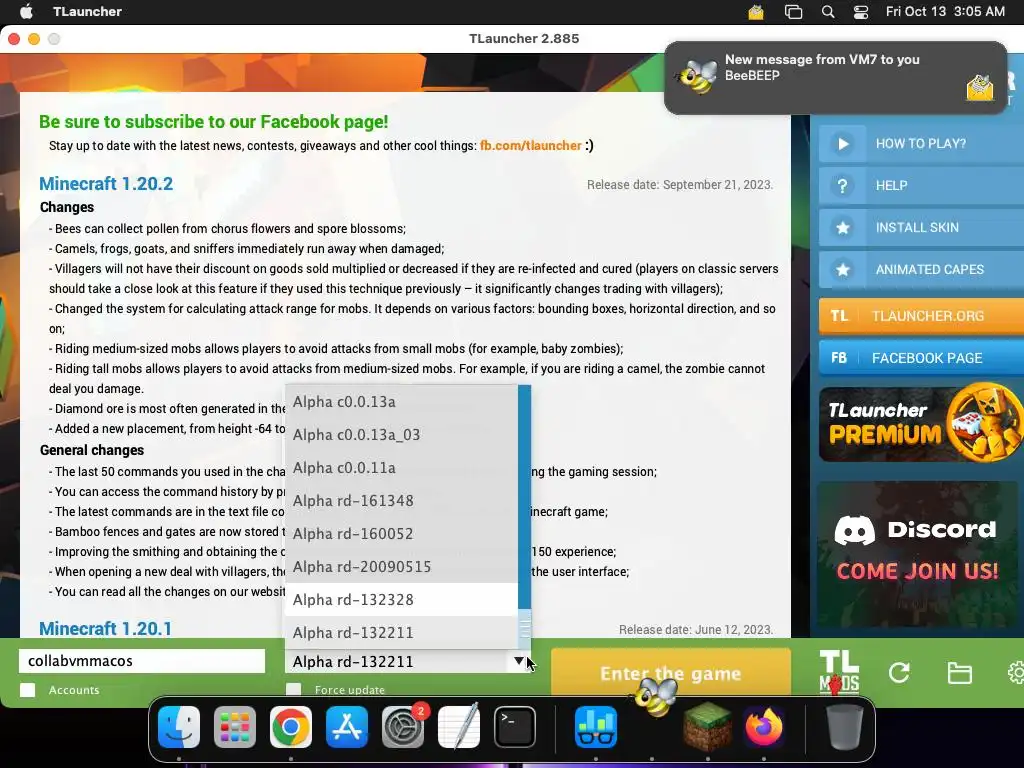Launch Google Chrome from the dock
Screen dimensions: 1024x768
coord(291,726)
